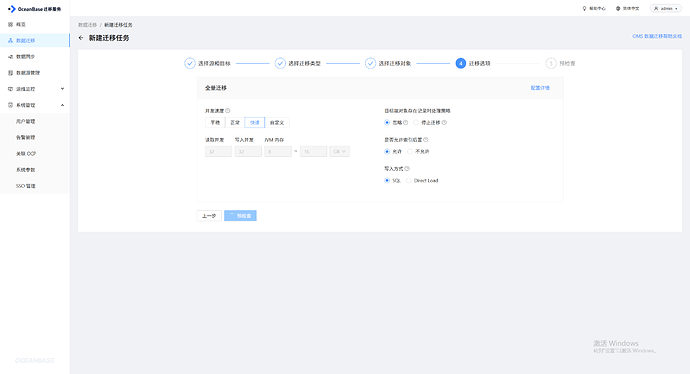The image size is (690, 374).
Task: Click the 读取并发 input field
Action: (218, 152)
